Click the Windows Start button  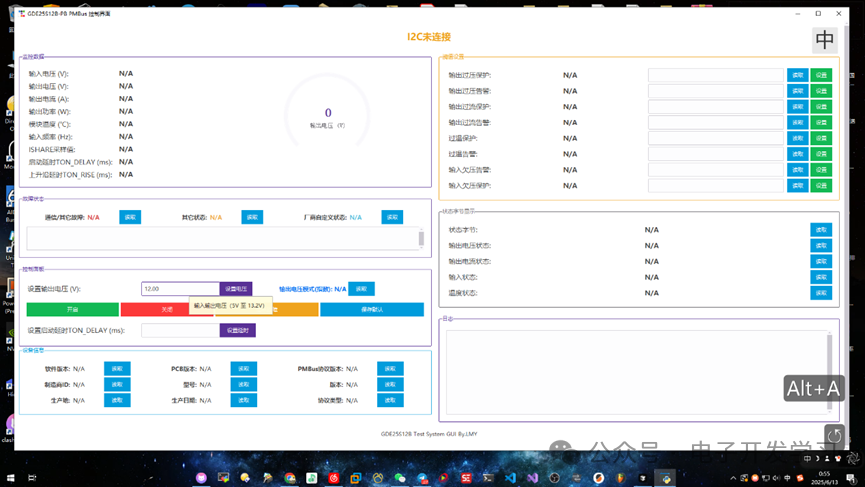[x=11, y=478]
